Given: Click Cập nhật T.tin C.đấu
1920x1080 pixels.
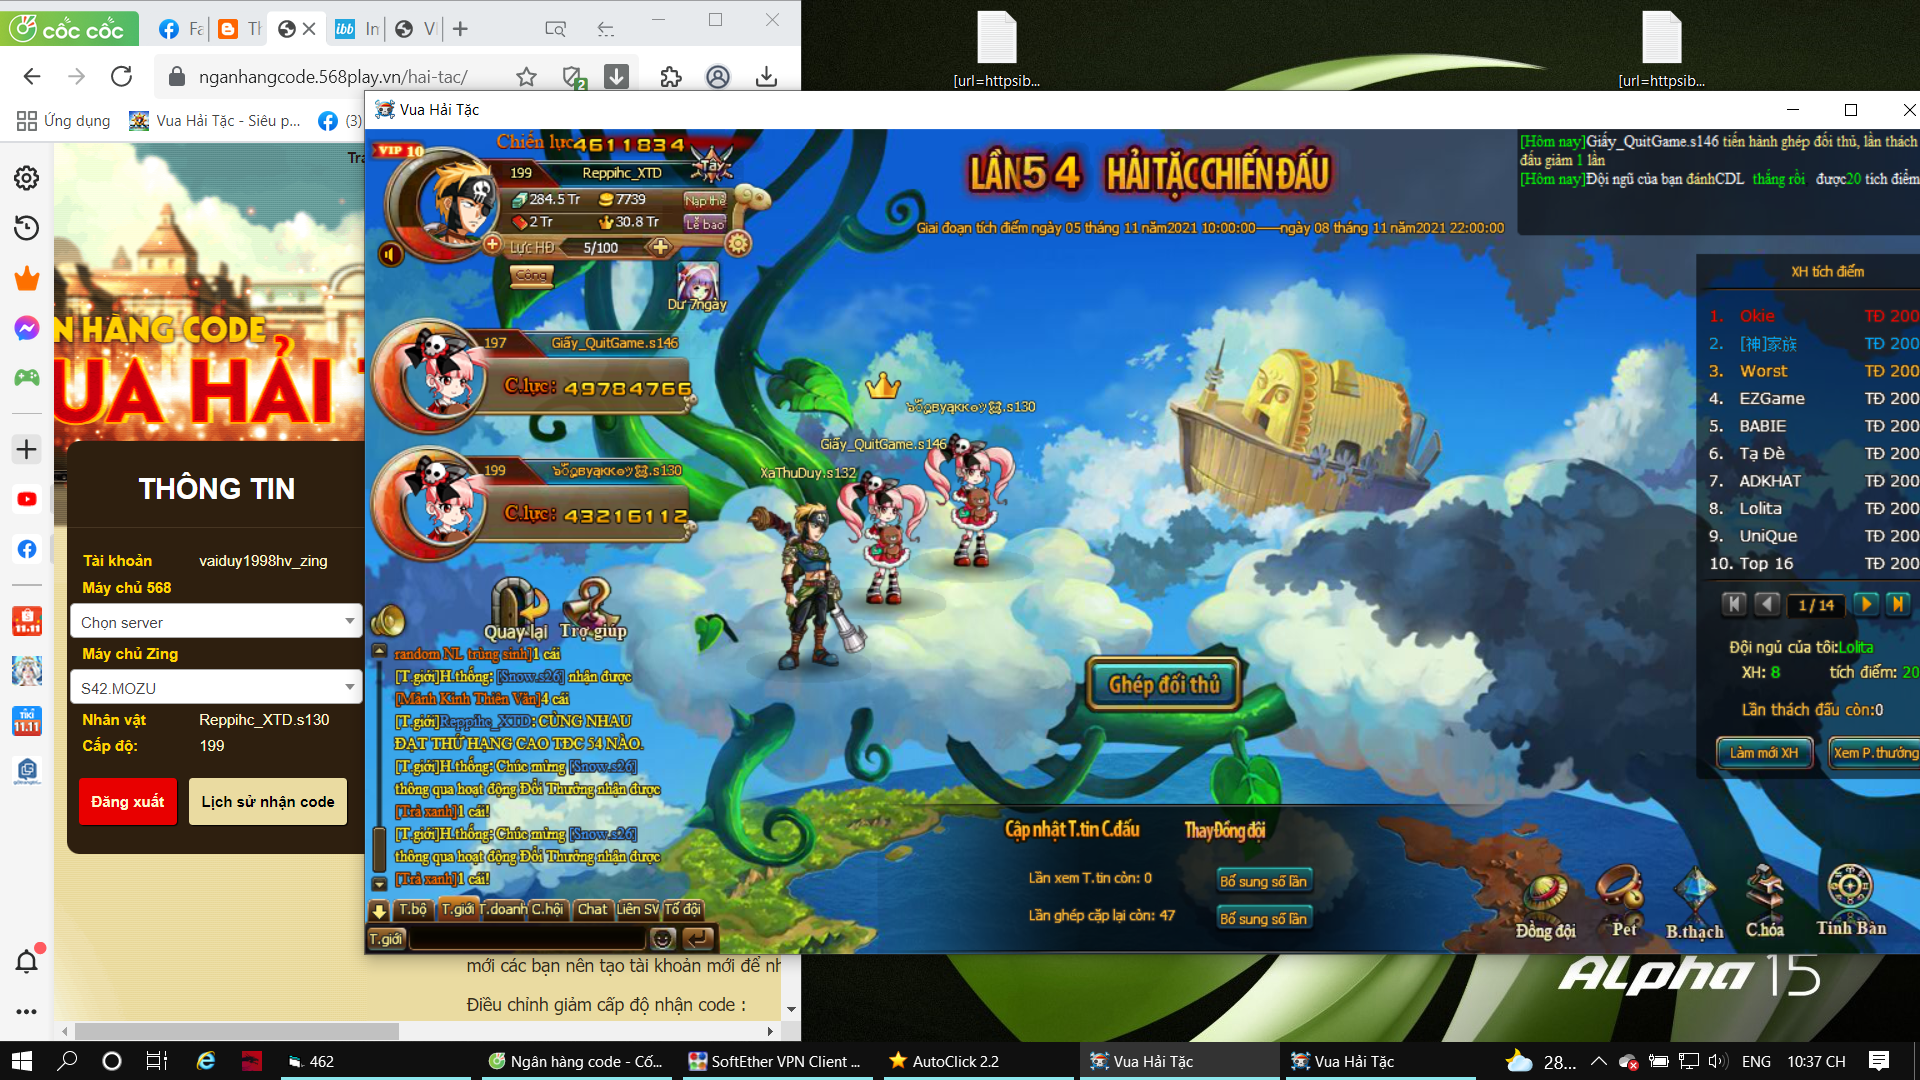Looking at the screenshot, I should 1072,829.
